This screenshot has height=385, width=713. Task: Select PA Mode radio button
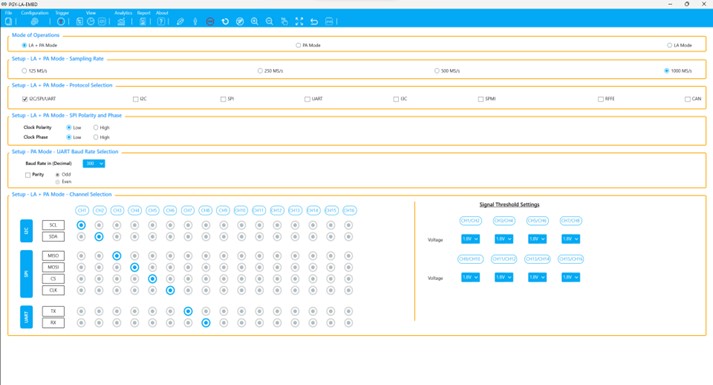click(x=298, y=45)
